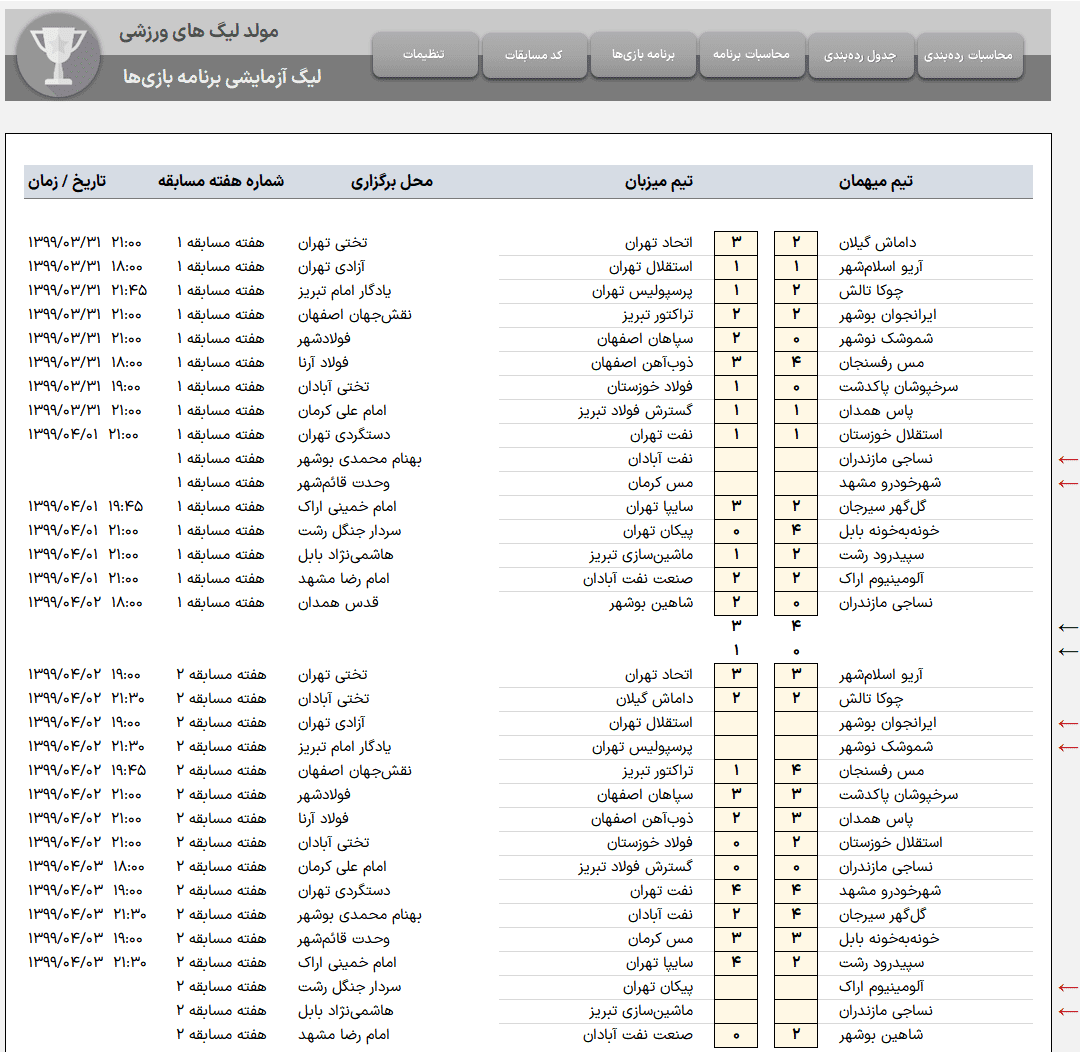
Task: Click empty guest score cell for شموشک نوشهر, week 2
Action: click(796, 747)
